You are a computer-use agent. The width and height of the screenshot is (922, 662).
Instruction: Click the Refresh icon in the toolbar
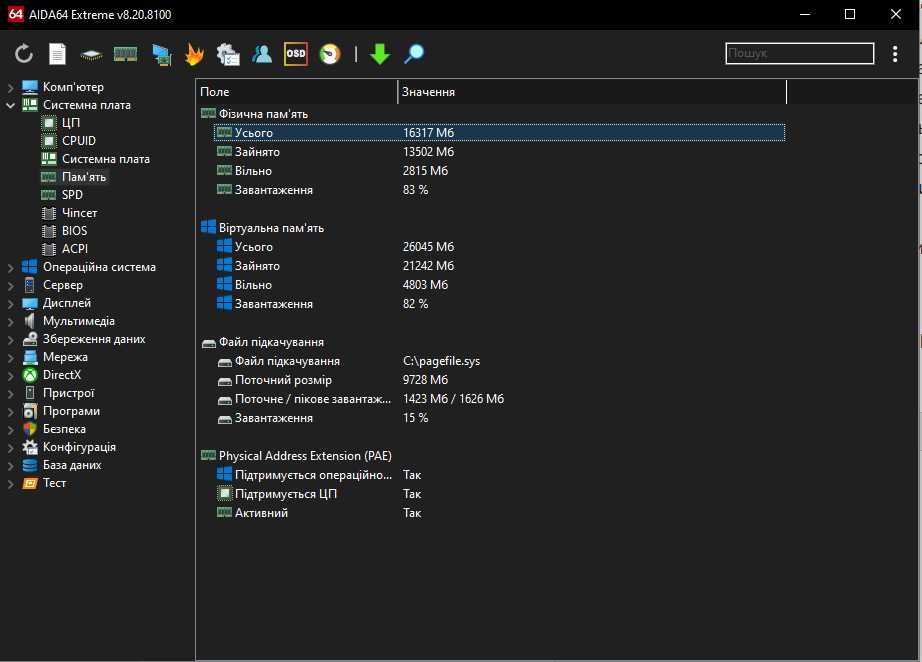pos(24,54)
